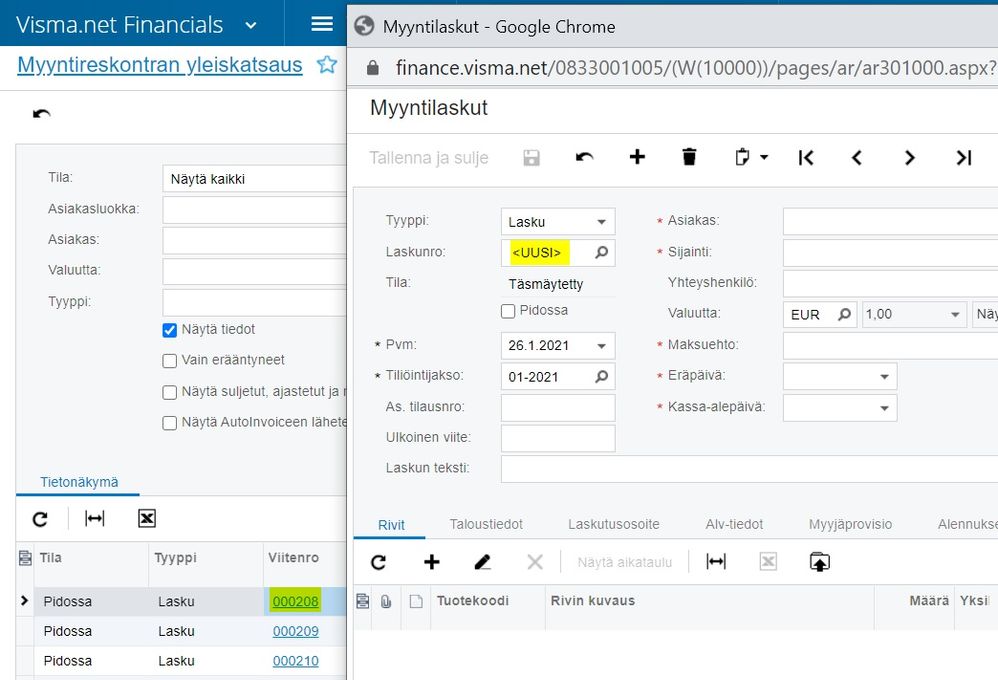Add new invoice with plus icon
The width and height of the screenshot is (998, 680).
(637, 157)
